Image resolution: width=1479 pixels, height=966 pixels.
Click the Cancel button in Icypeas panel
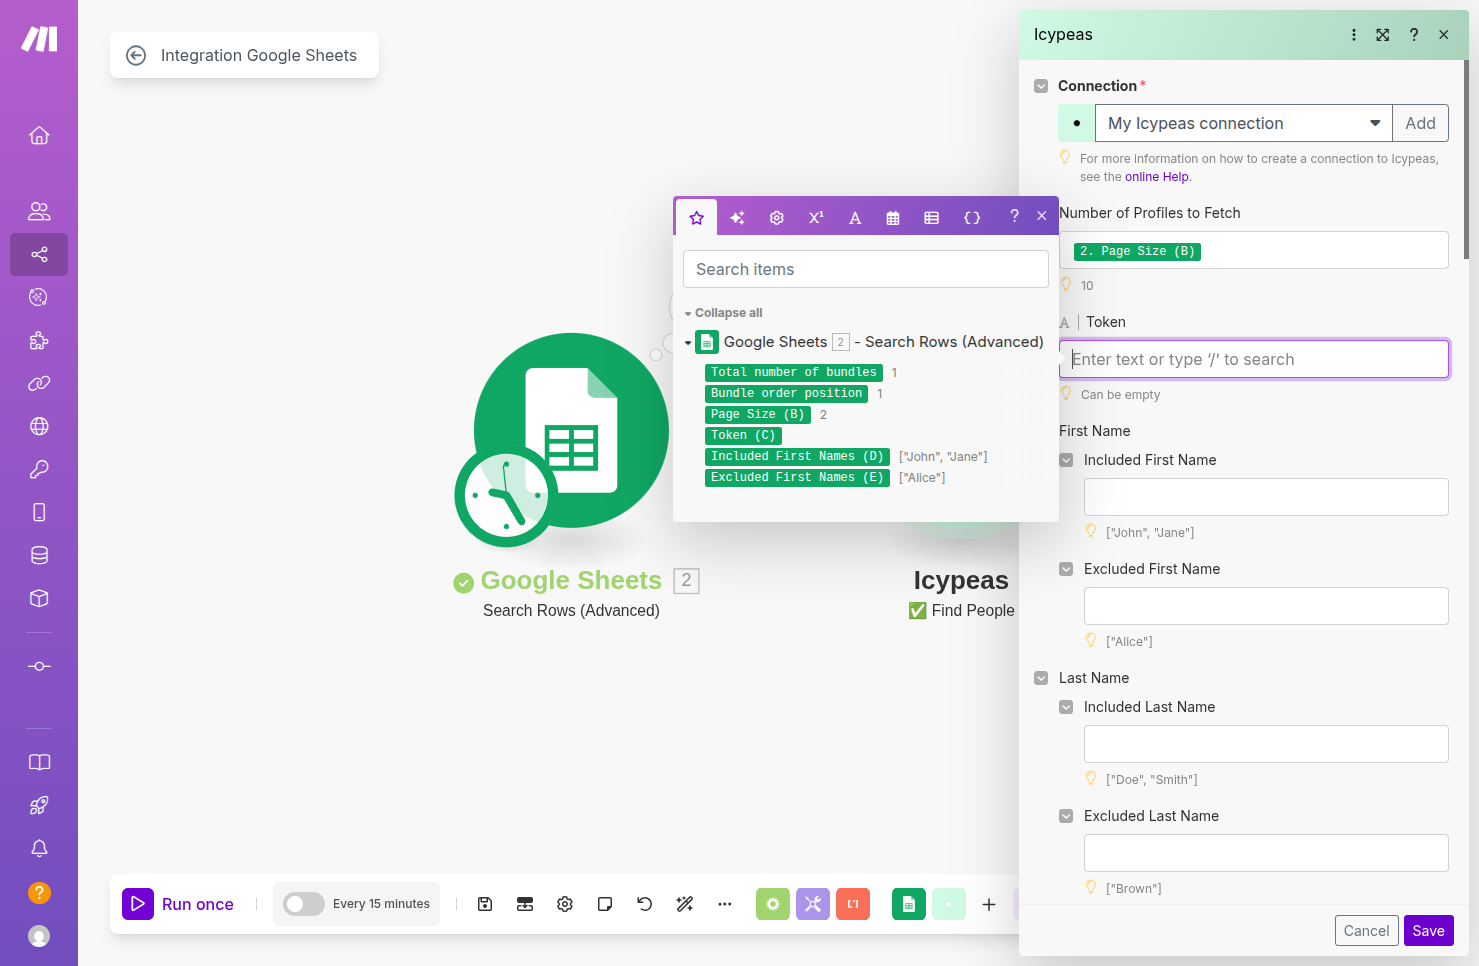click(x=1366, y=930)
